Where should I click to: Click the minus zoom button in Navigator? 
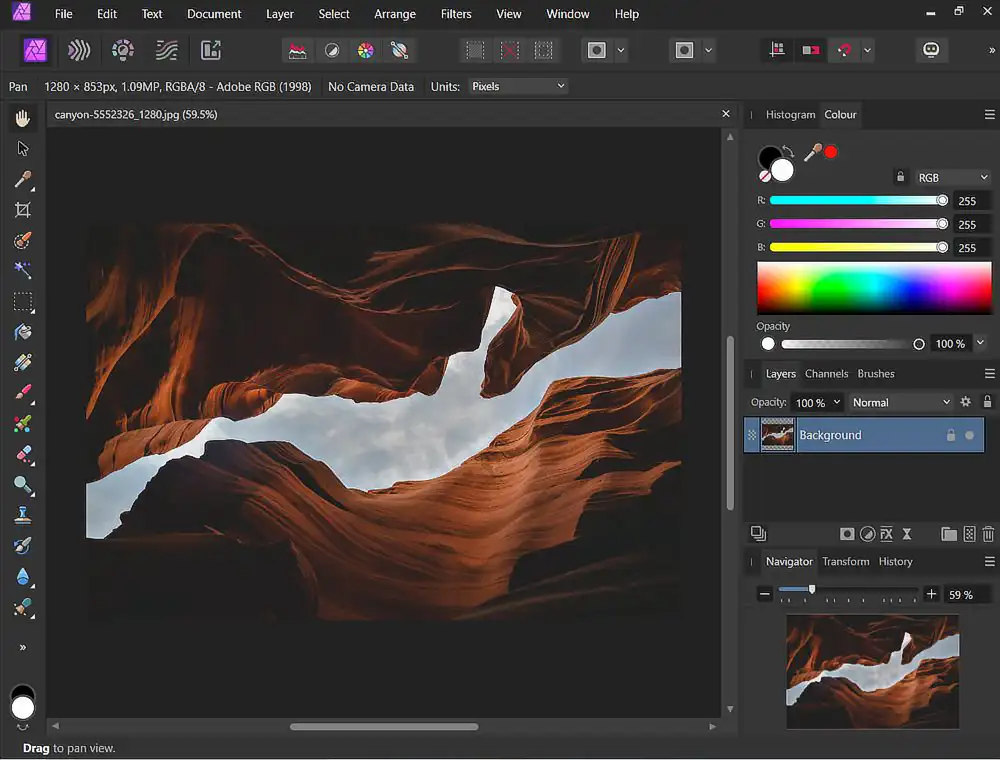pyautogui.click(x=765, y=593)
